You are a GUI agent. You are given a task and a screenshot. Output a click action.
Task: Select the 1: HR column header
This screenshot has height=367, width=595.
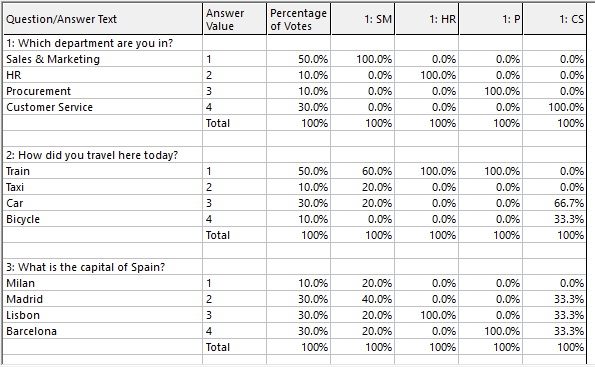click(427, 19)
